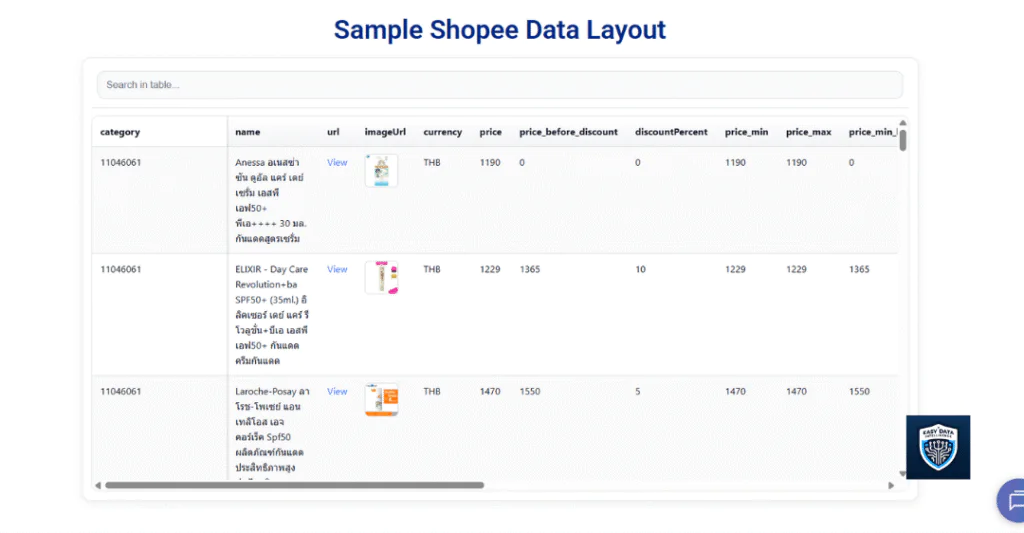Click the horizontal scrollbar right arrow
This screenshot has width=1024, height=533.
tap(891, 485)
